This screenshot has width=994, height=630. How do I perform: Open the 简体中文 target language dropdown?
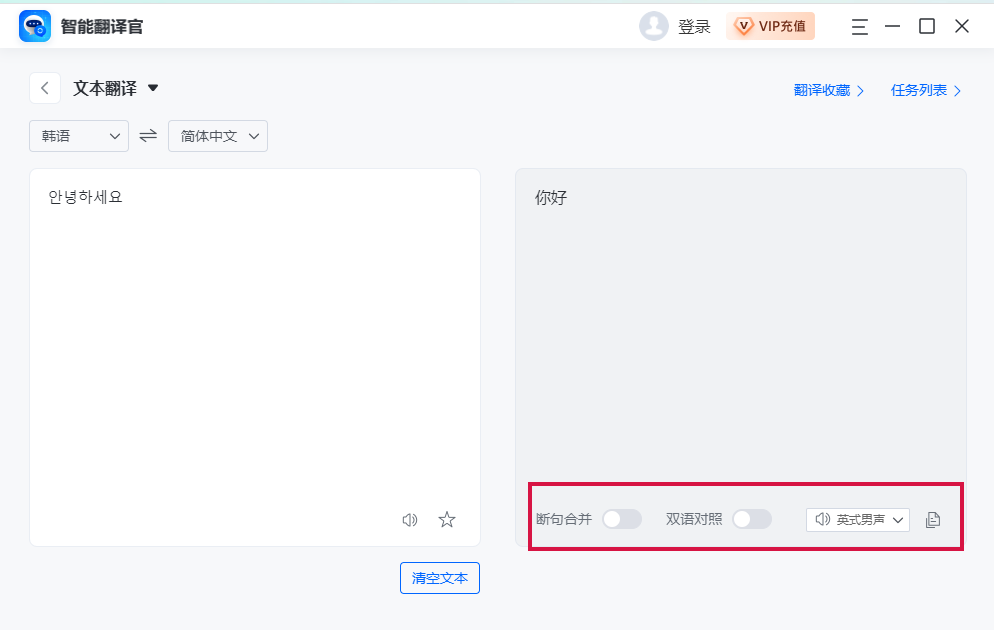218,136
